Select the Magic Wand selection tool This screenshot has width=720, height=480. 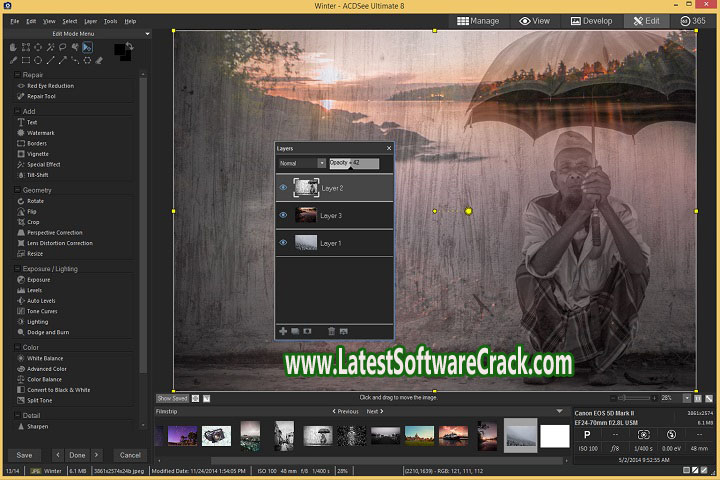click(x=50, y=47)
